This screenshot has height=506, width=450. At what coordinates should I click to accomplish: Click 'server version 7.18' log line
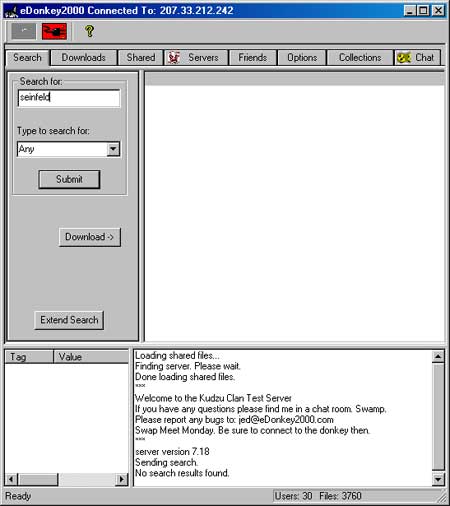tap(172, 452)
